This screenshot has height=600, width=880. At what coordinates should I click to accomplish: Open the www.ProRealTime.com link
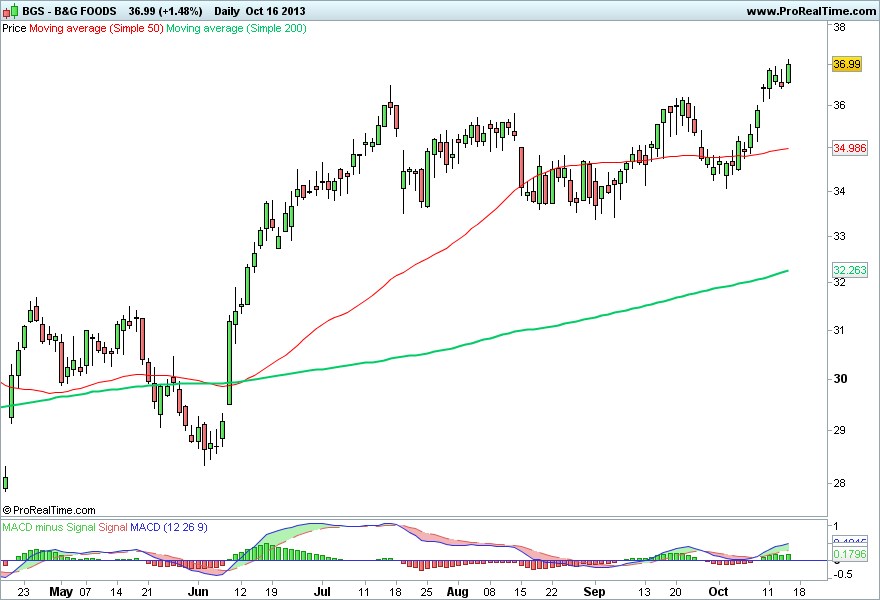(811, 11)
